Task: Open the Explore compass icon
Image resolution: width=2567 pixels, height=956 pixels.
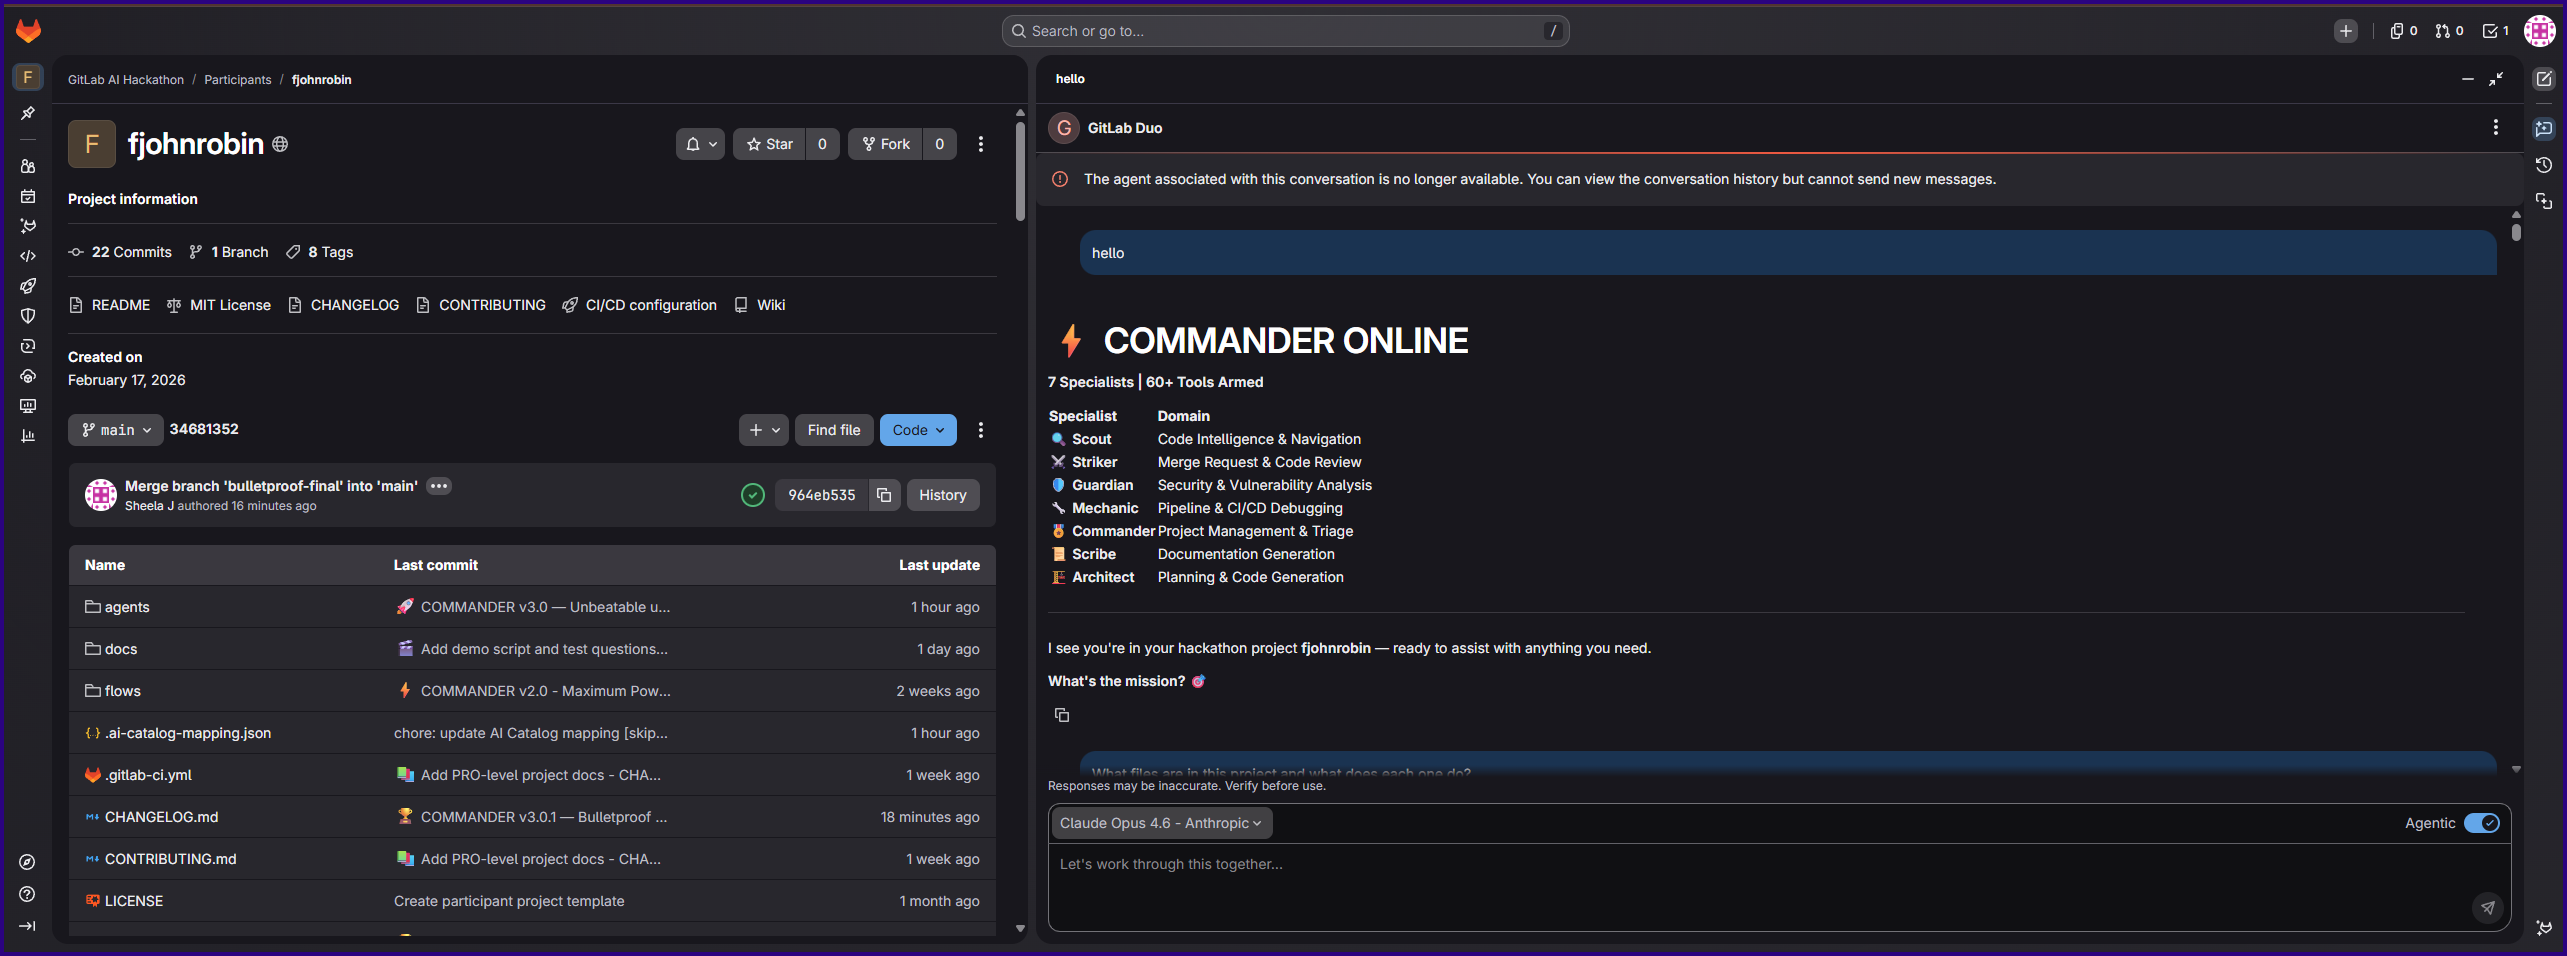Action: pos(28,862)
